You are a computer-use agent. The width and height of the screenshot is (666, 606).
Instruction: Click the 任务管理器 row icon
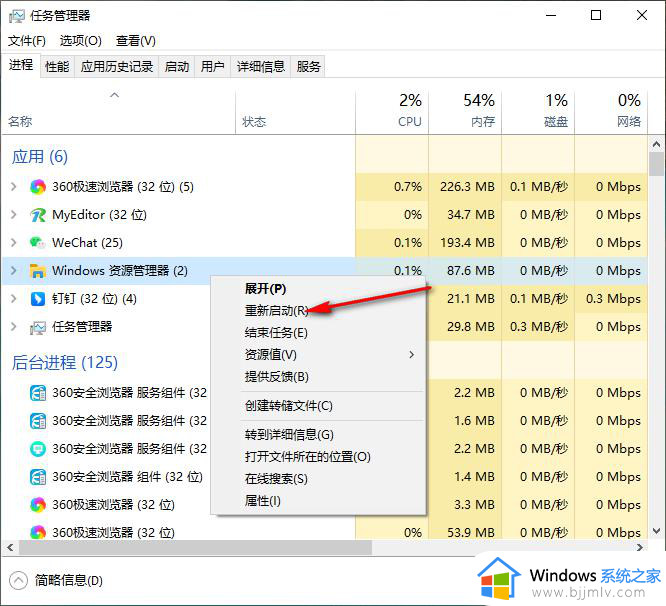click(x=38, y=327)
